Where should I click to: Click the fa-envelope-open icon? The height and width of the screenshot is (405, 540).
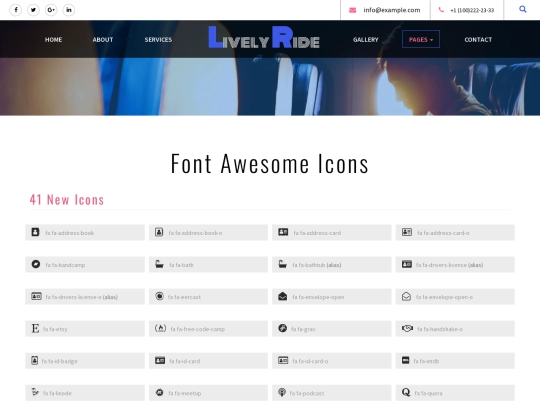coord(282,296)
